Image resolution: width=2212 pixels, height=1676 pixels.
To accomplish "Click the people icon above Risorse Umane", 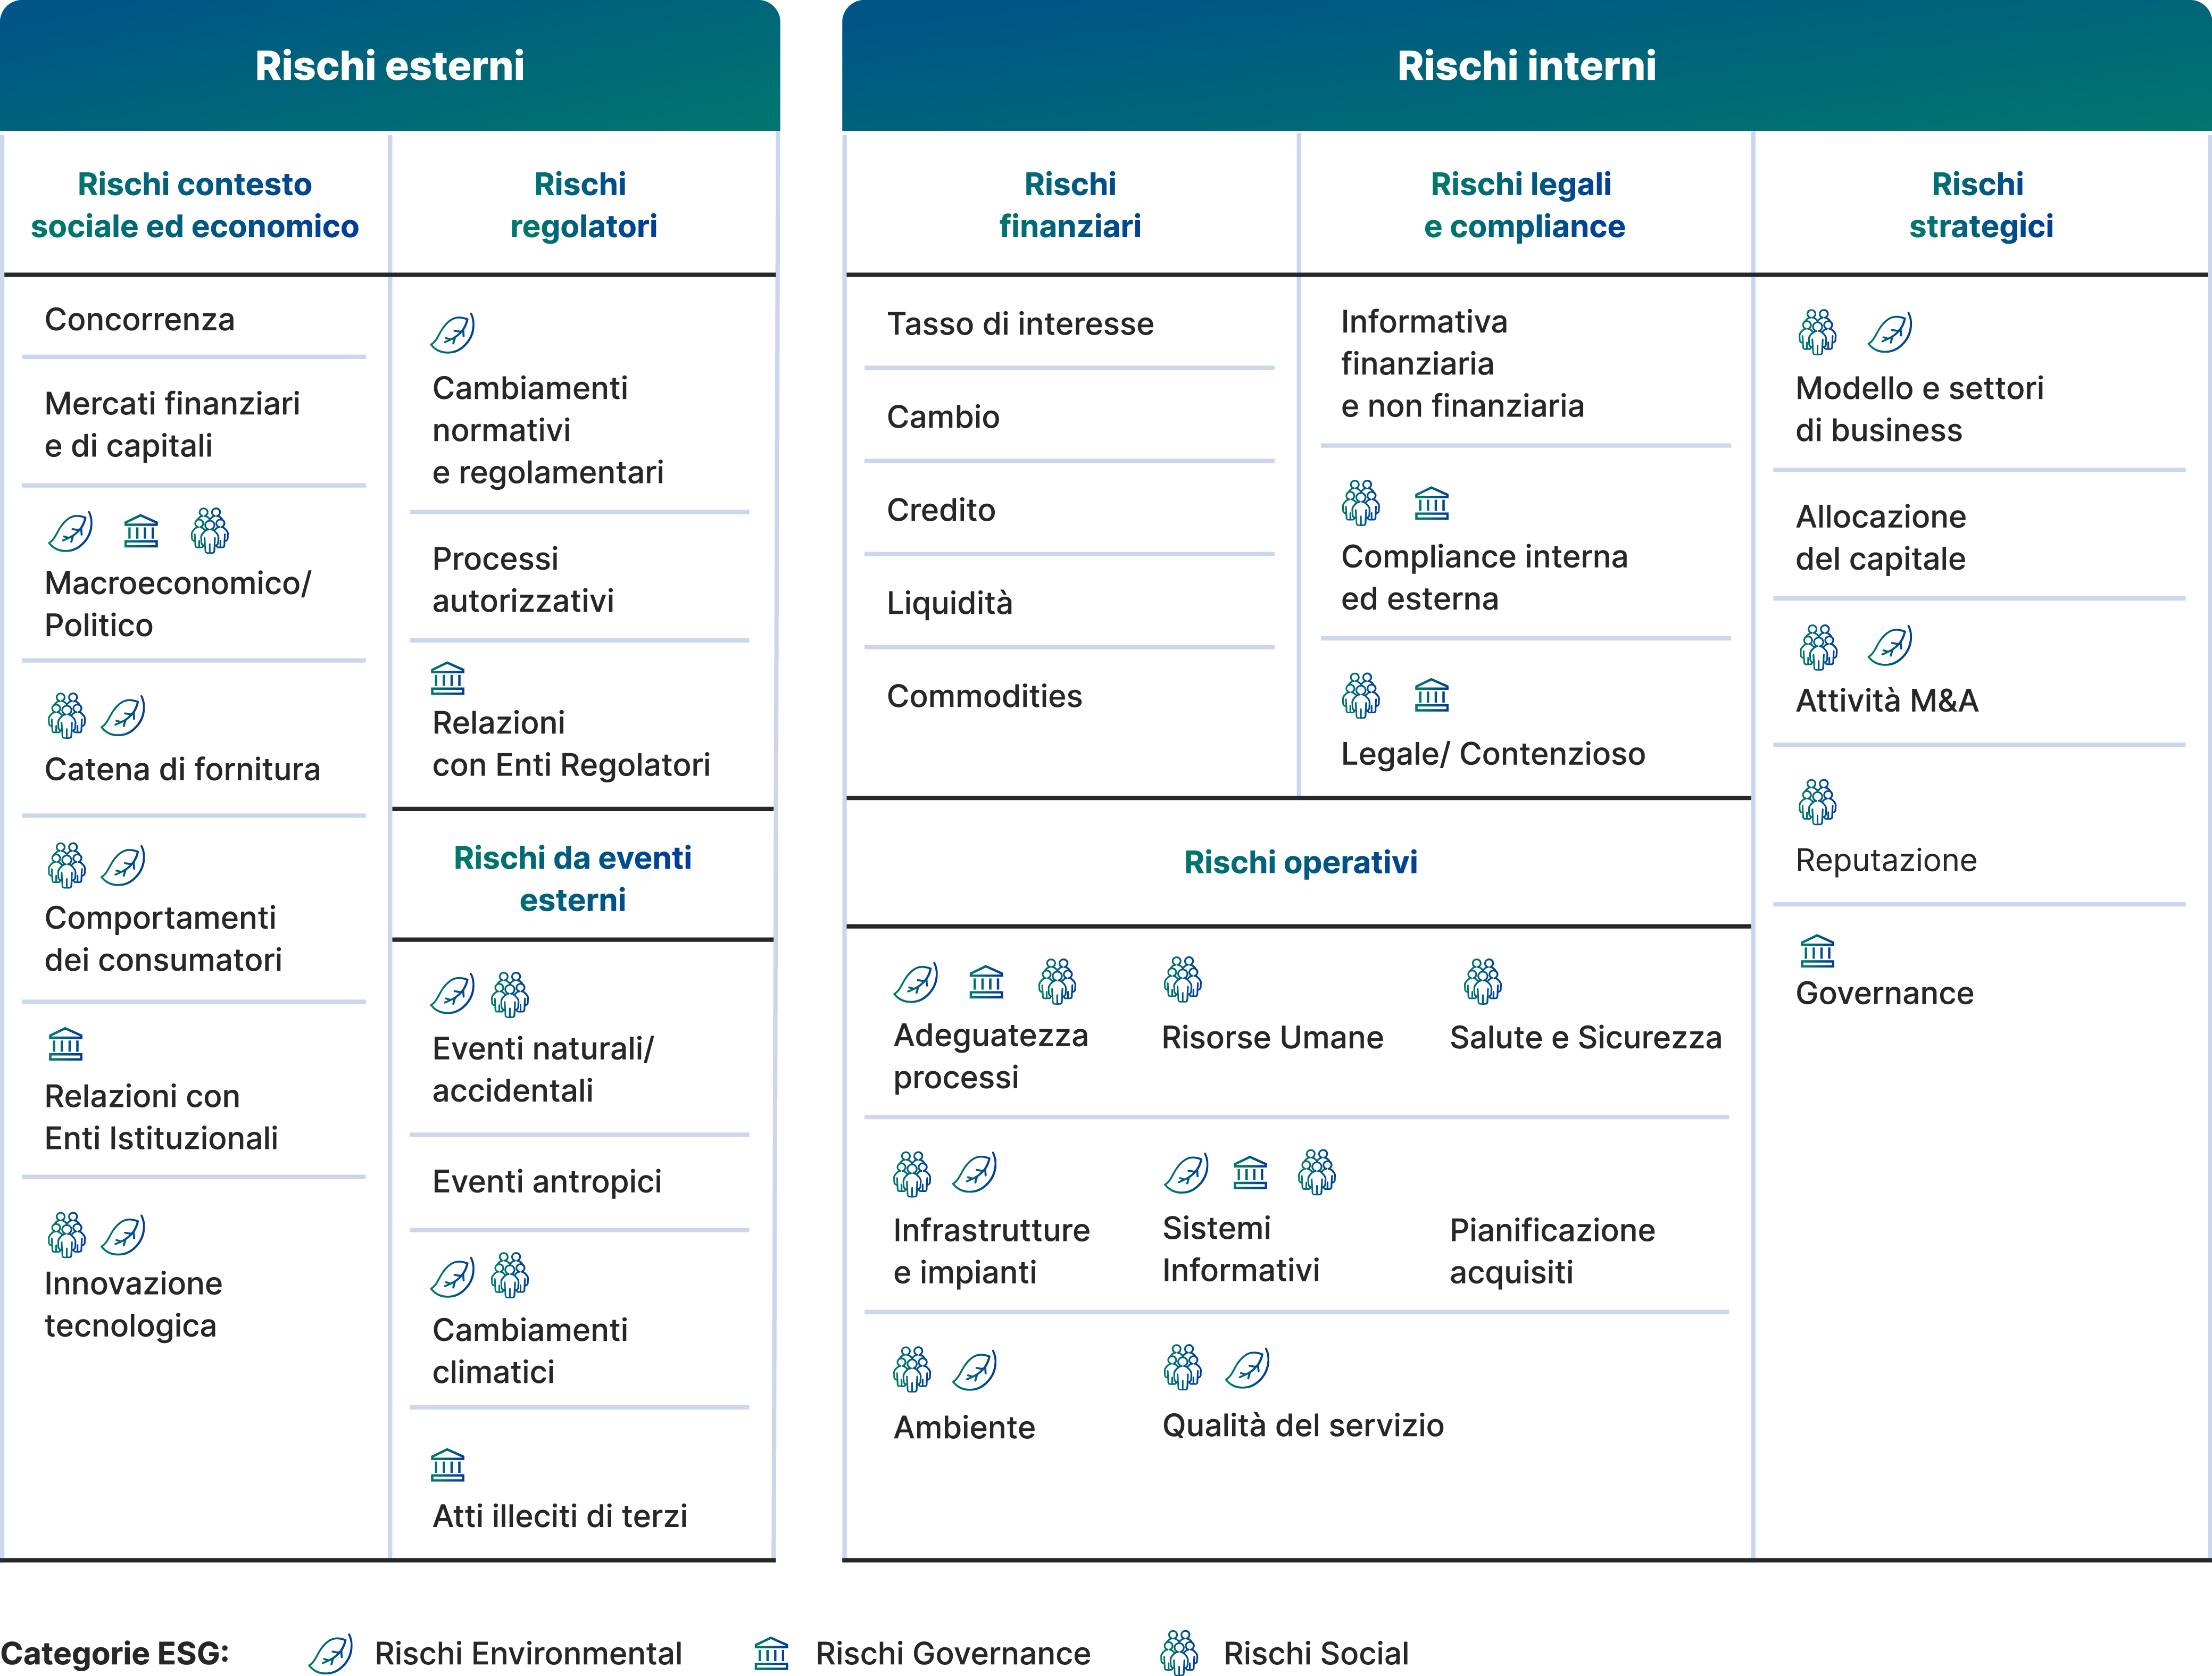I will [x=1182, y=979].
